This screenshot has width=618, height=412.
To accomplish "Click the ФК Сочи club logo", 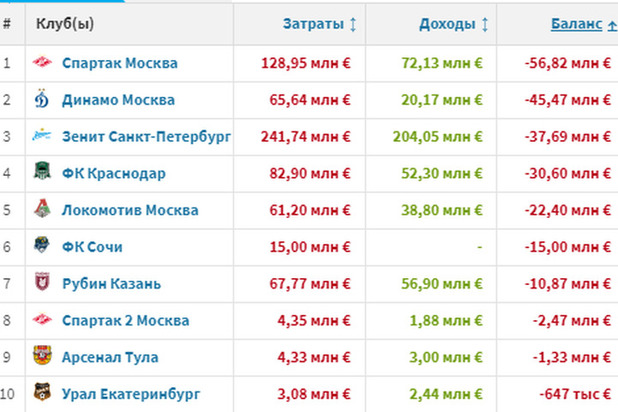I will (x=42, y=244).
